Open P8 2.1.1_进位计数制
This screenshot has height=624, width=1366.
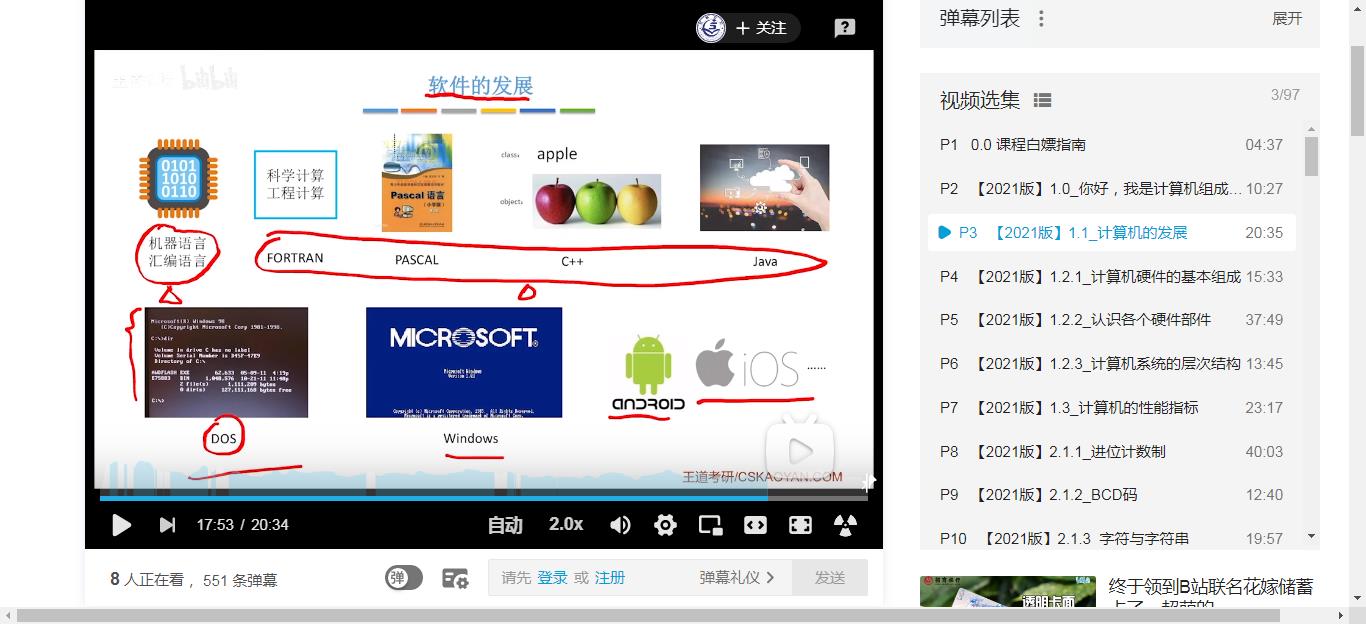click(x=1111, y=452)
